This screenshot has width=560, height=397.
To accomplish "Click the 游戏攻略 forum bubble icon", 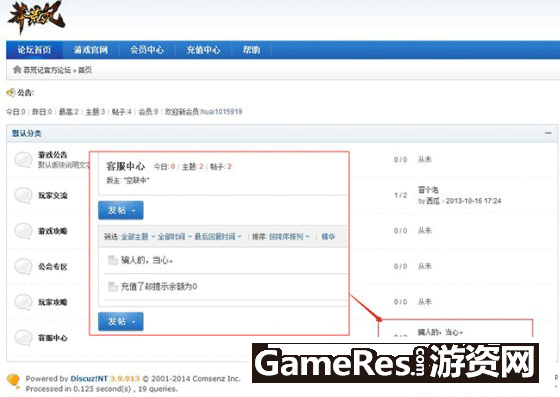I will [x=24, y=231].
